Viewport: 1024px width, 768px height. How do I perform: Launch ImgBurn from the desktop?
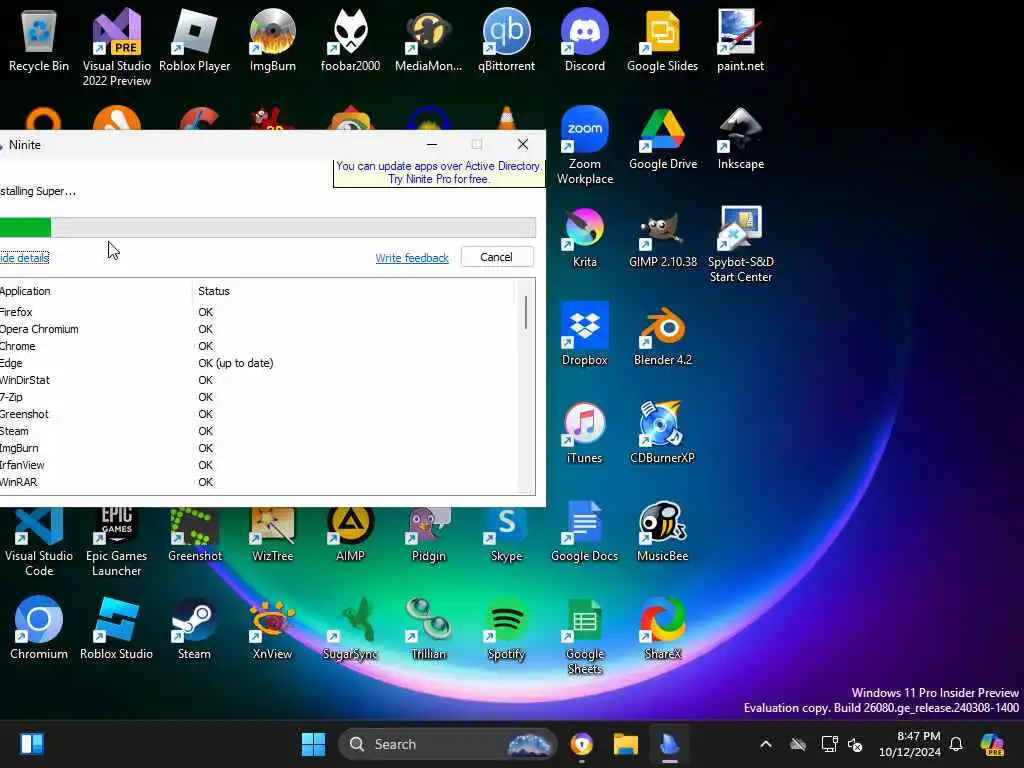coord(272,40)
